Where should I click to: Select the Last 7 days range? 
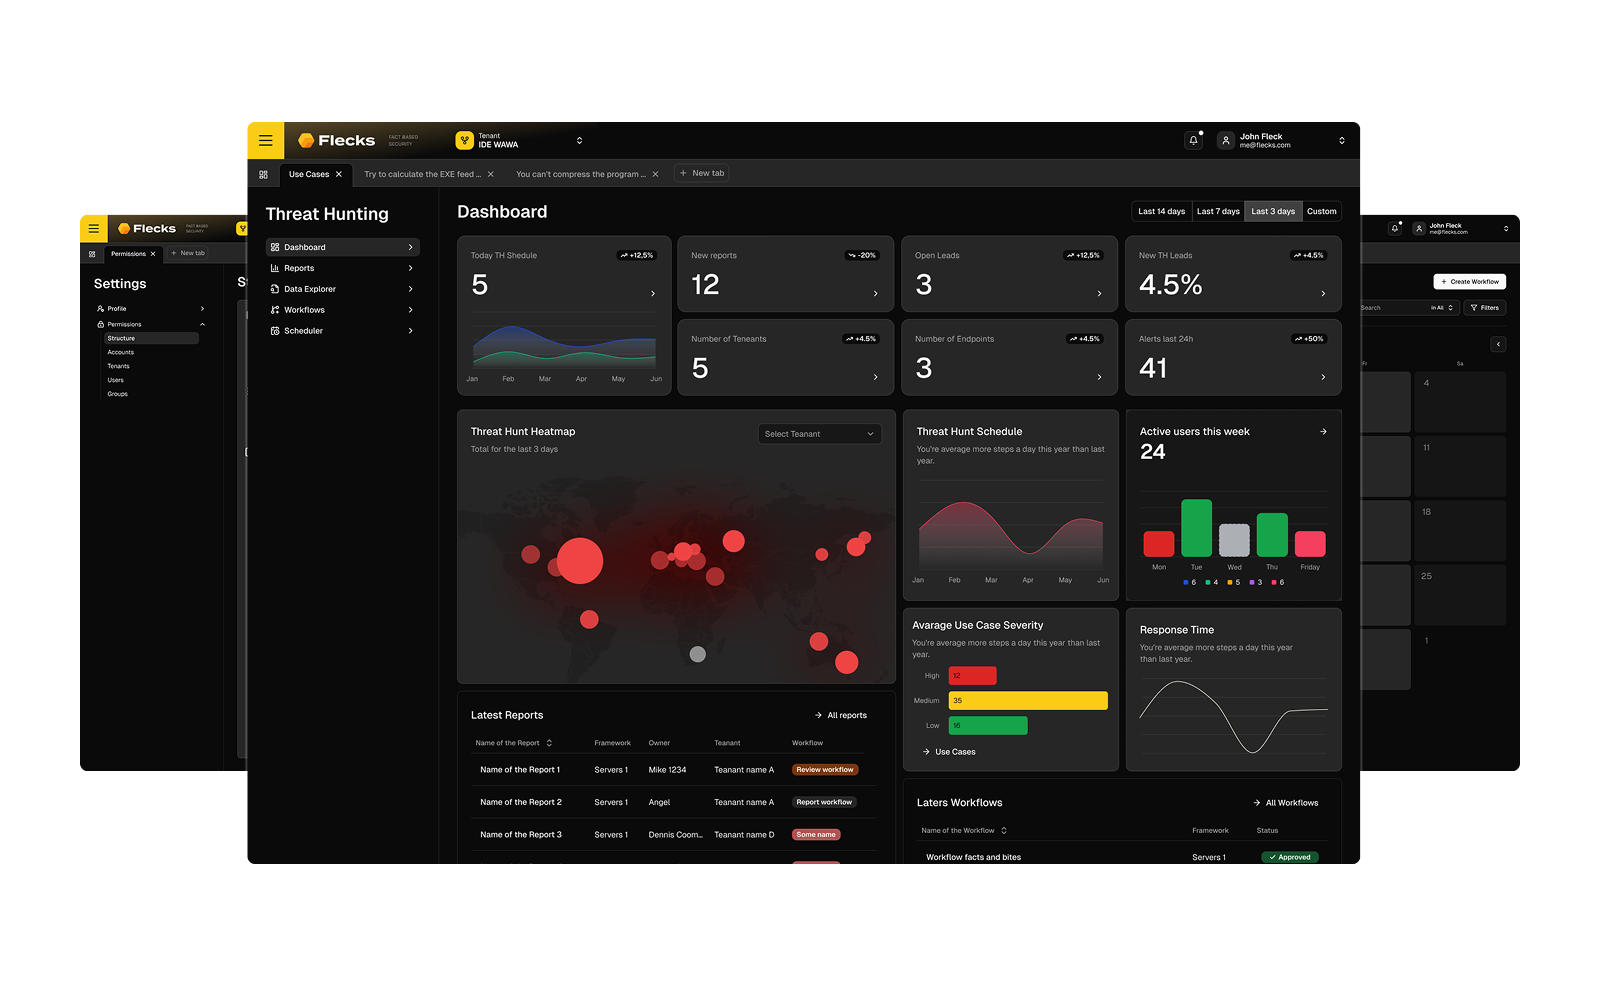(1218, 212)
